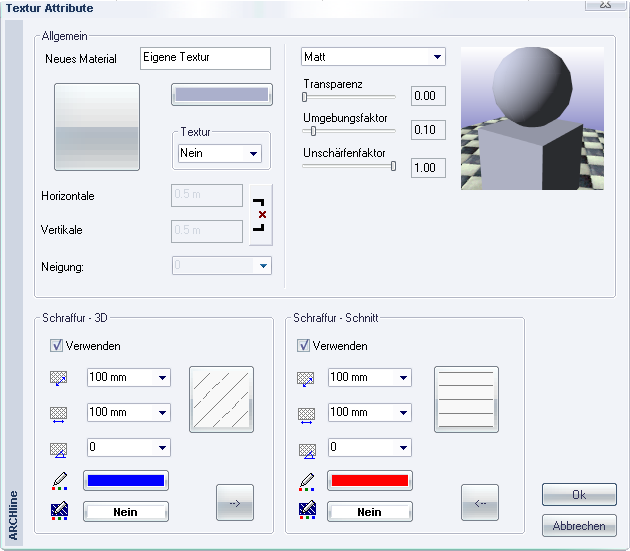
Task: Click the Abbrechen button
Action: (x=579, y=526)
